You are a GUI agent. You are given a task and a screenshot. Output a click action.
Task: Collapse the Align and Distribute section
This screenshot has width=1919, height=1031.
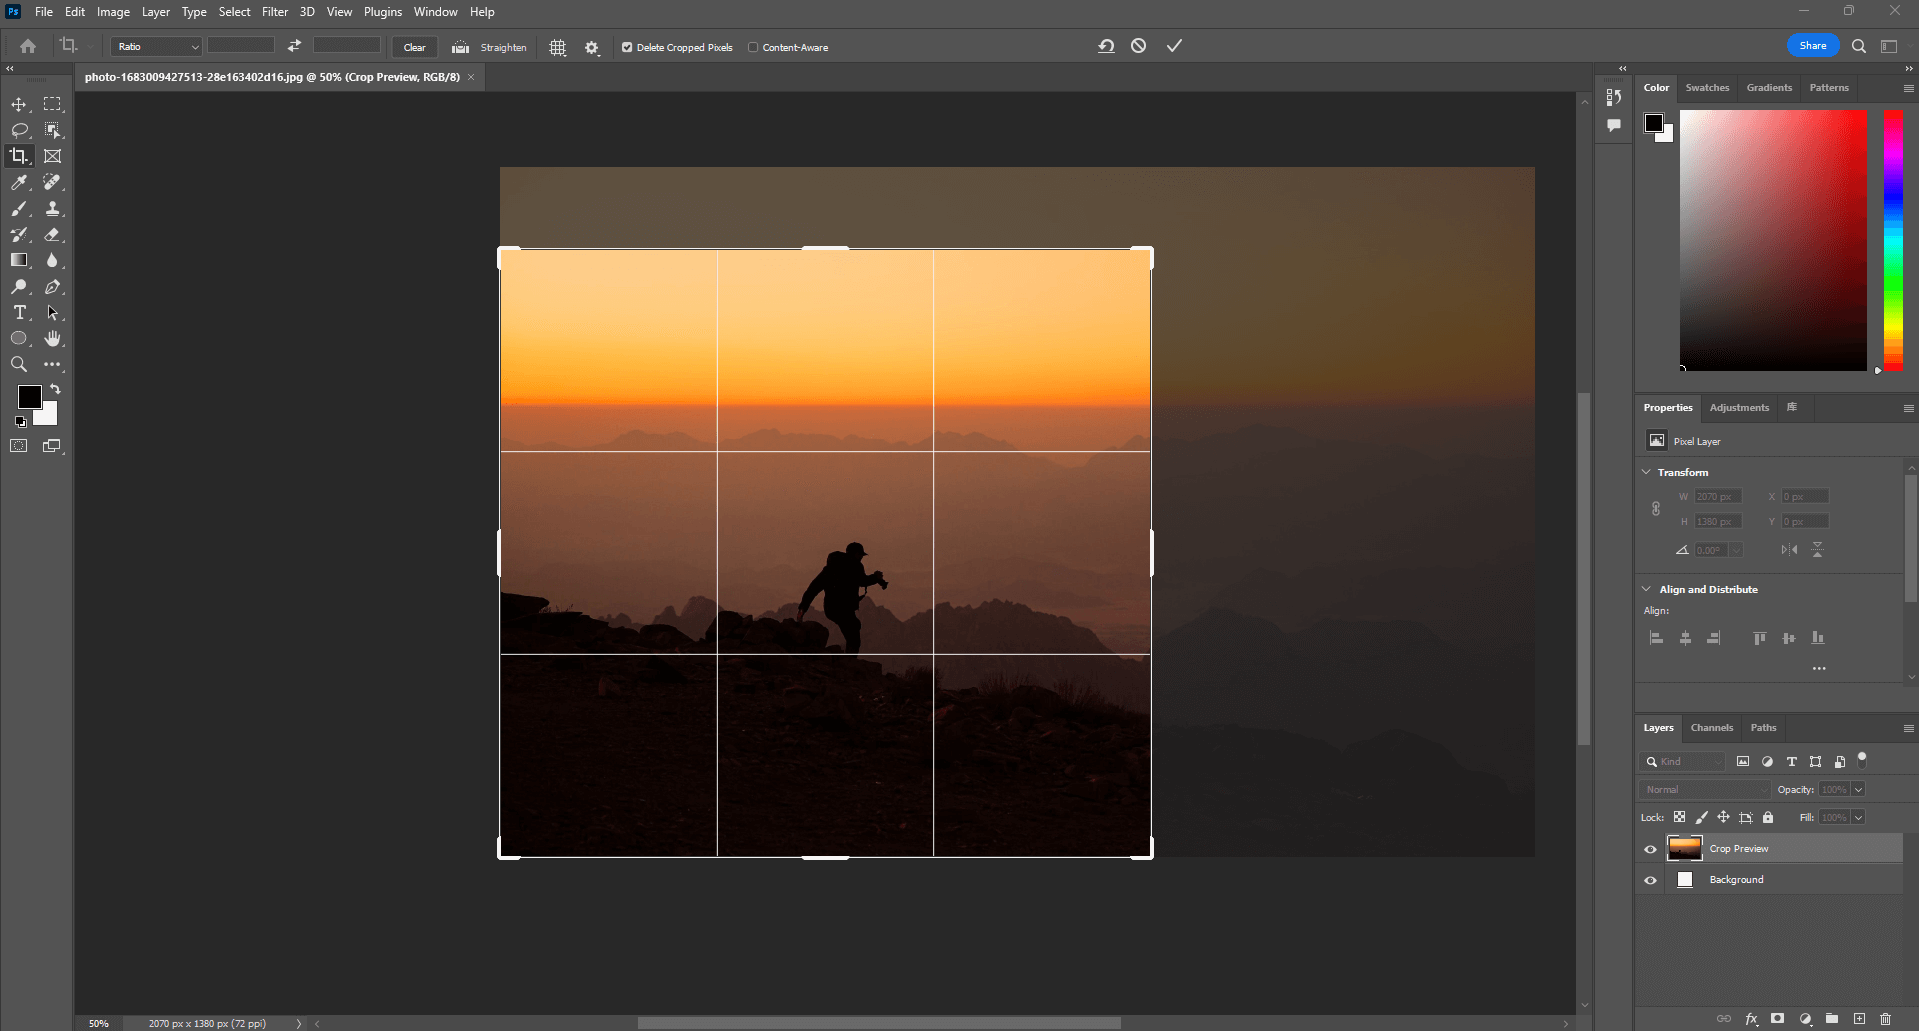1647,589
